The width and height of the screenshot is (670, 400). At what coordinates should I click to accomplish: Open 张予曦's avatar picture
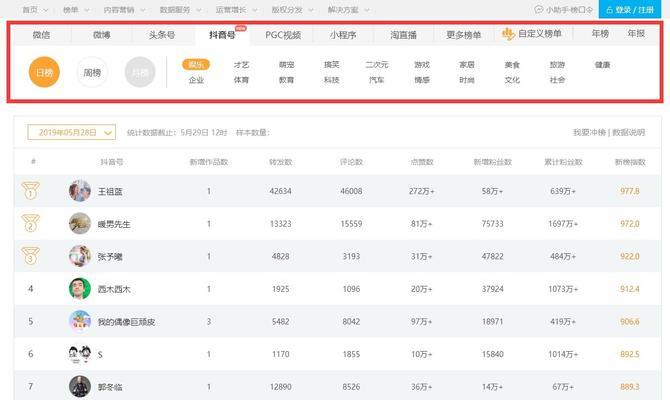click(80, 256)
